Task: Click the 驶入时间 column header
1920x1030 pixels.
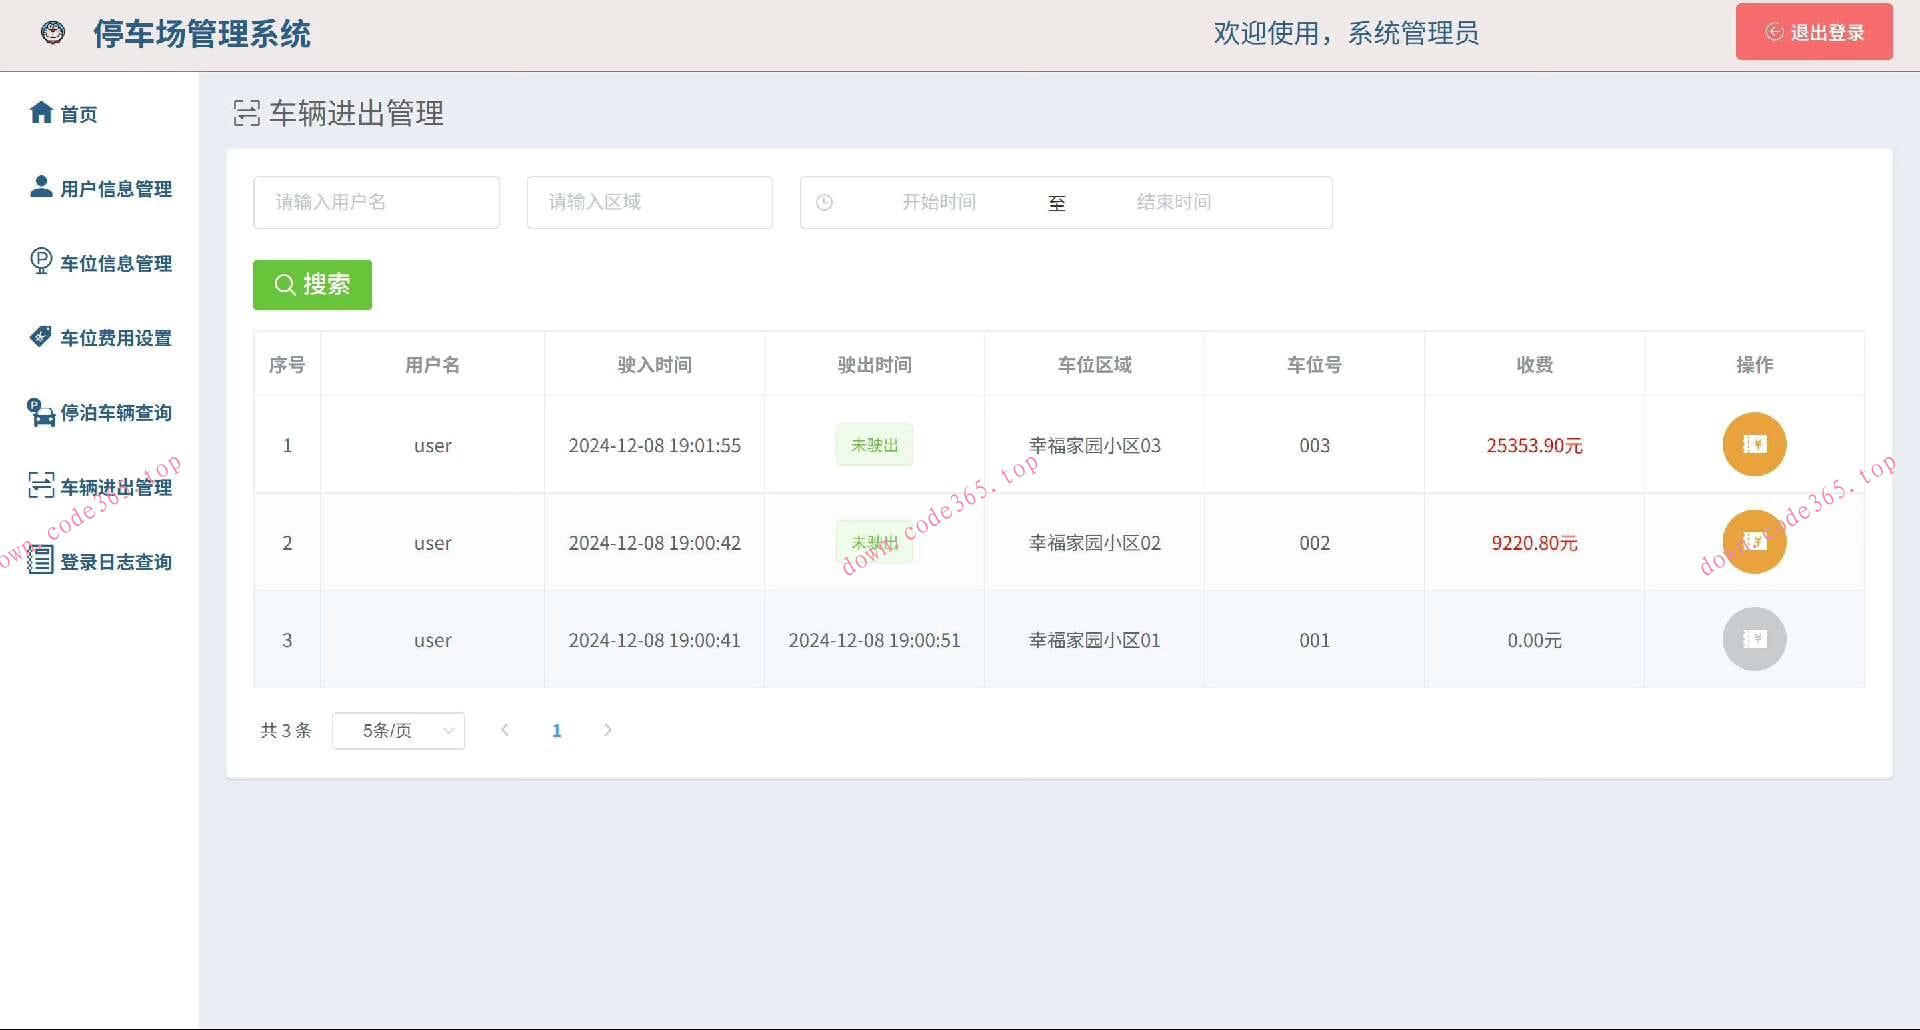Action: 654,365
